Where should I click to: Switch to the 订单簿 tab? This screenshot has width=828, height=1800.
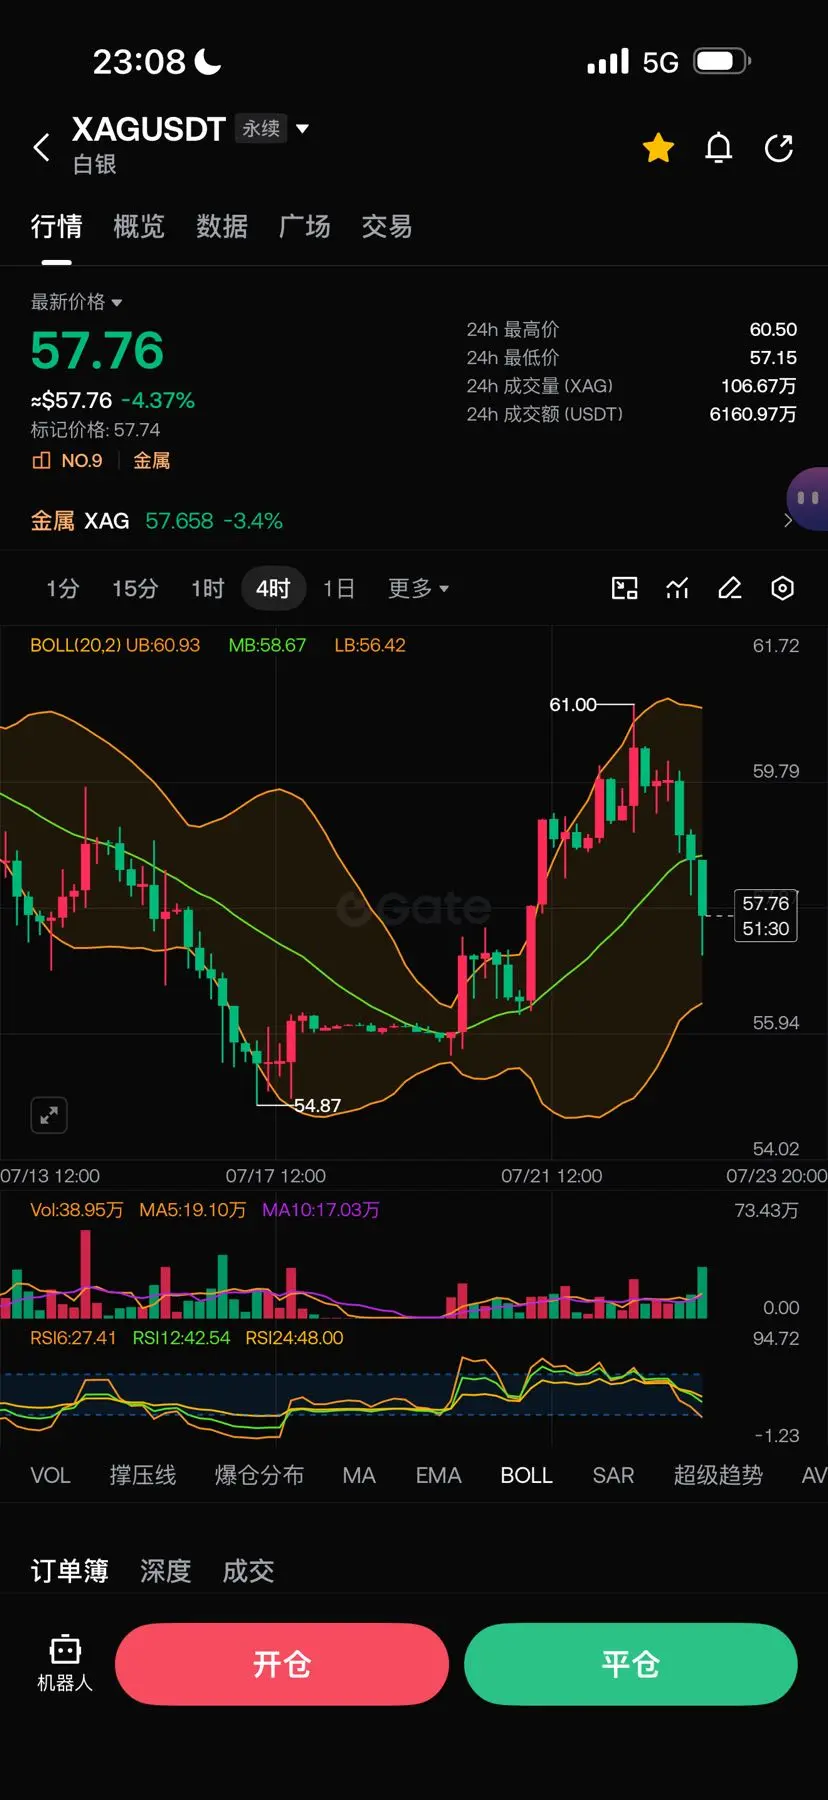(69, 1571)
